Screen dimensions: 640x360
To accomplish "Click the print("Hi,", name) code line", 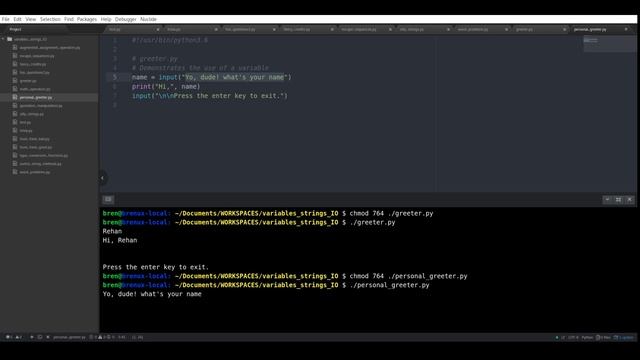I will [x=166, y=87].
